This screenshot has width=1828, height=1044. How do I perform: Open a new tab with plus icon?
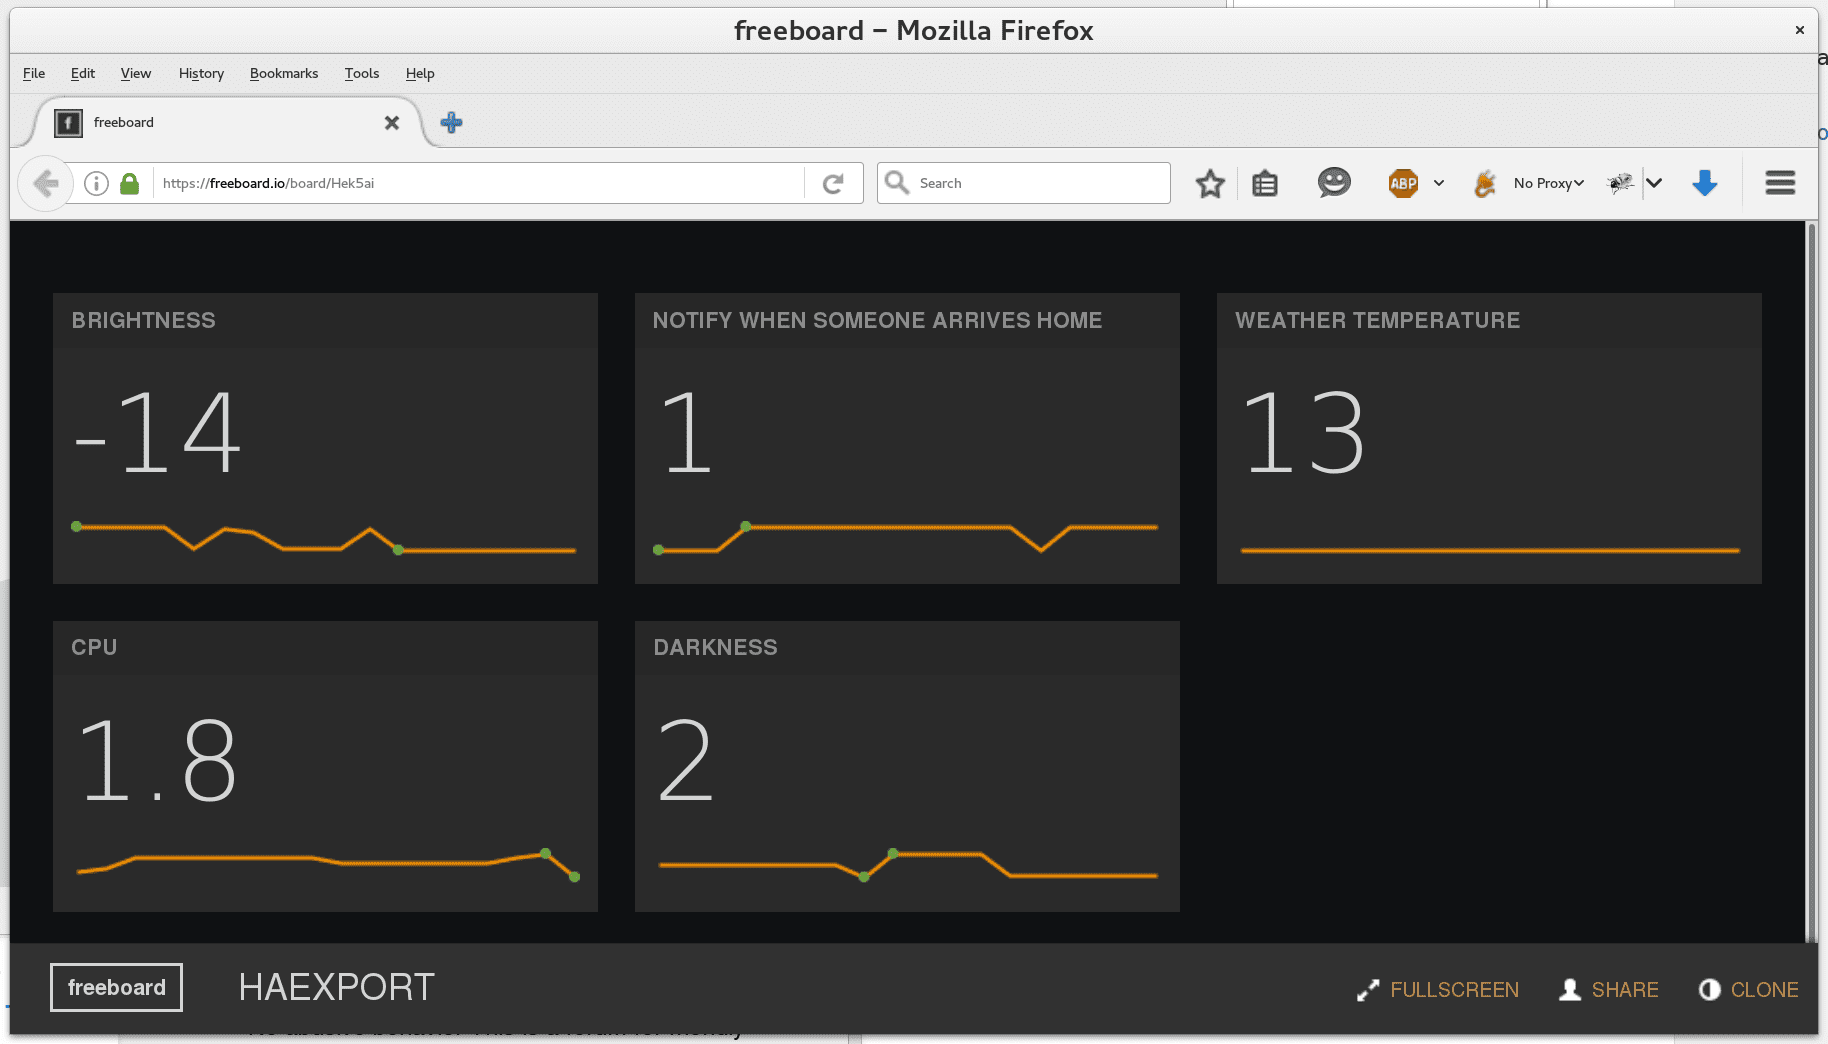(x=451, y=123)
